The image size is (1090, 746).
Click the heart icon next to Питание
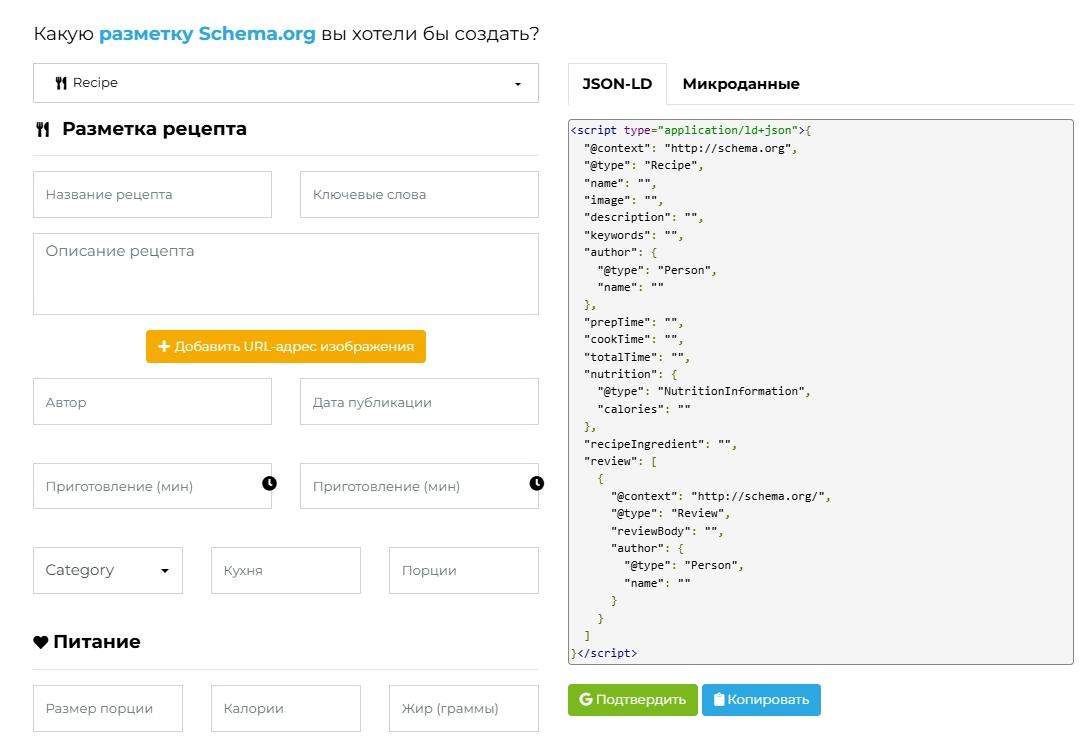[x=40, y=641]
